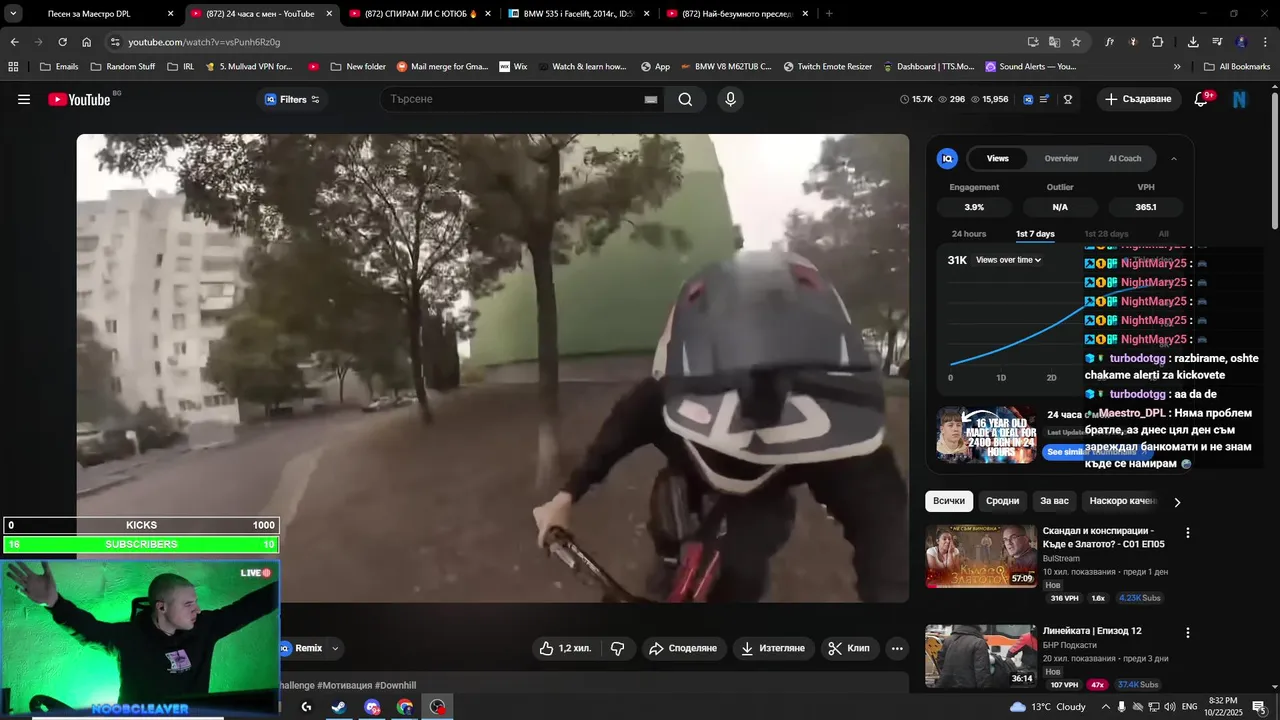Image resolution: width=1280 pixels, height=720 pixels.
Task: Open options for Линейката Епизод 12 video
Action: 1188,633
